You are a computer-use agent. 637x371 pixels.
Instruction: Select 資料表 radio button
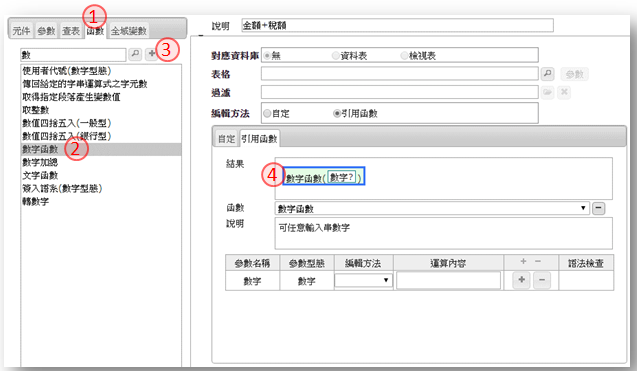pos(336,56)
